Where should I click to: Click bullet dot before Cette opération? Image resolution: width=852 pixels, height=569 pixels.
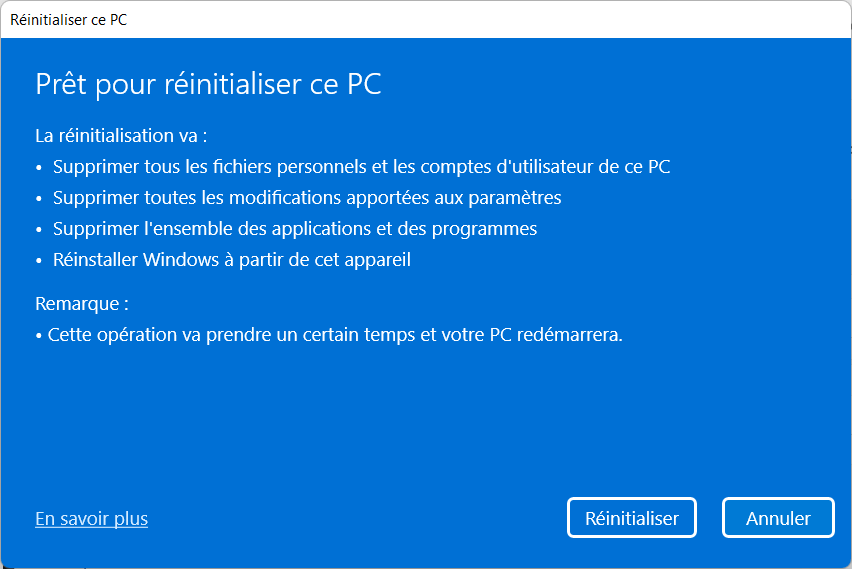click(39, 336)
